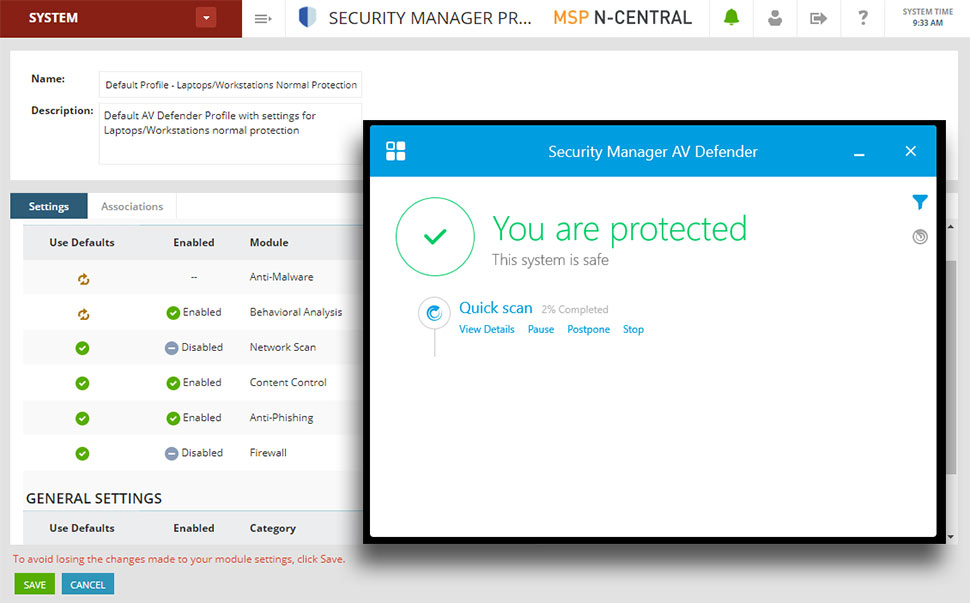Image resolution: width=970 pixels, height=603 pixels.
Task: Click the green protected checkmark circle
Action: (x=435, y=236)
